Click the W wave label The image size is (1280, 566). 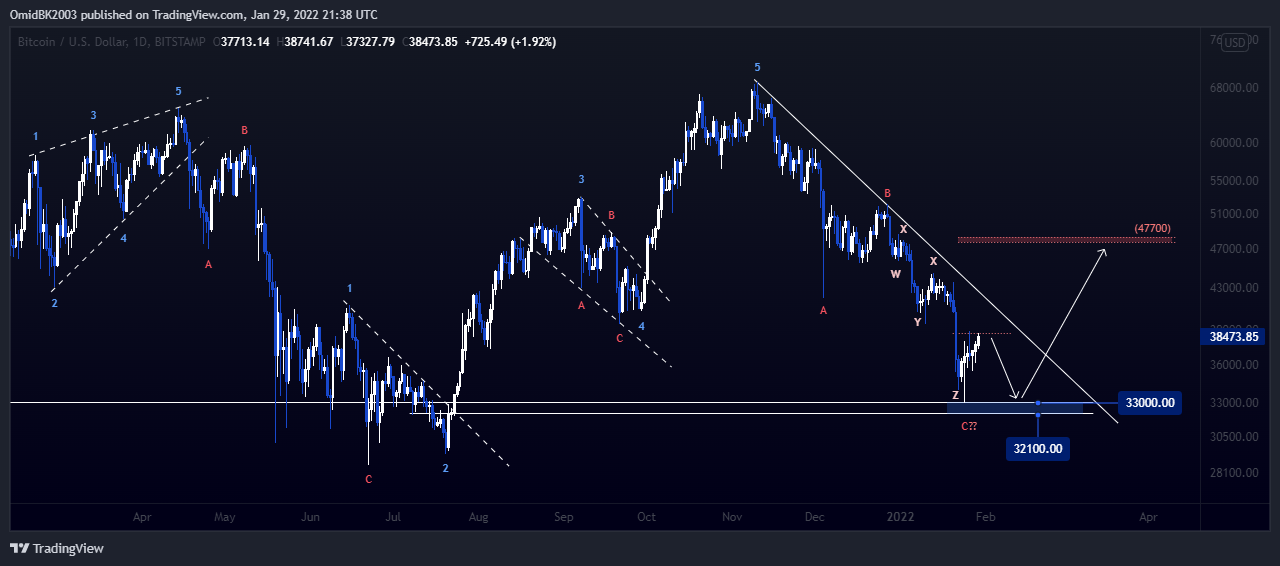[896, 274]
